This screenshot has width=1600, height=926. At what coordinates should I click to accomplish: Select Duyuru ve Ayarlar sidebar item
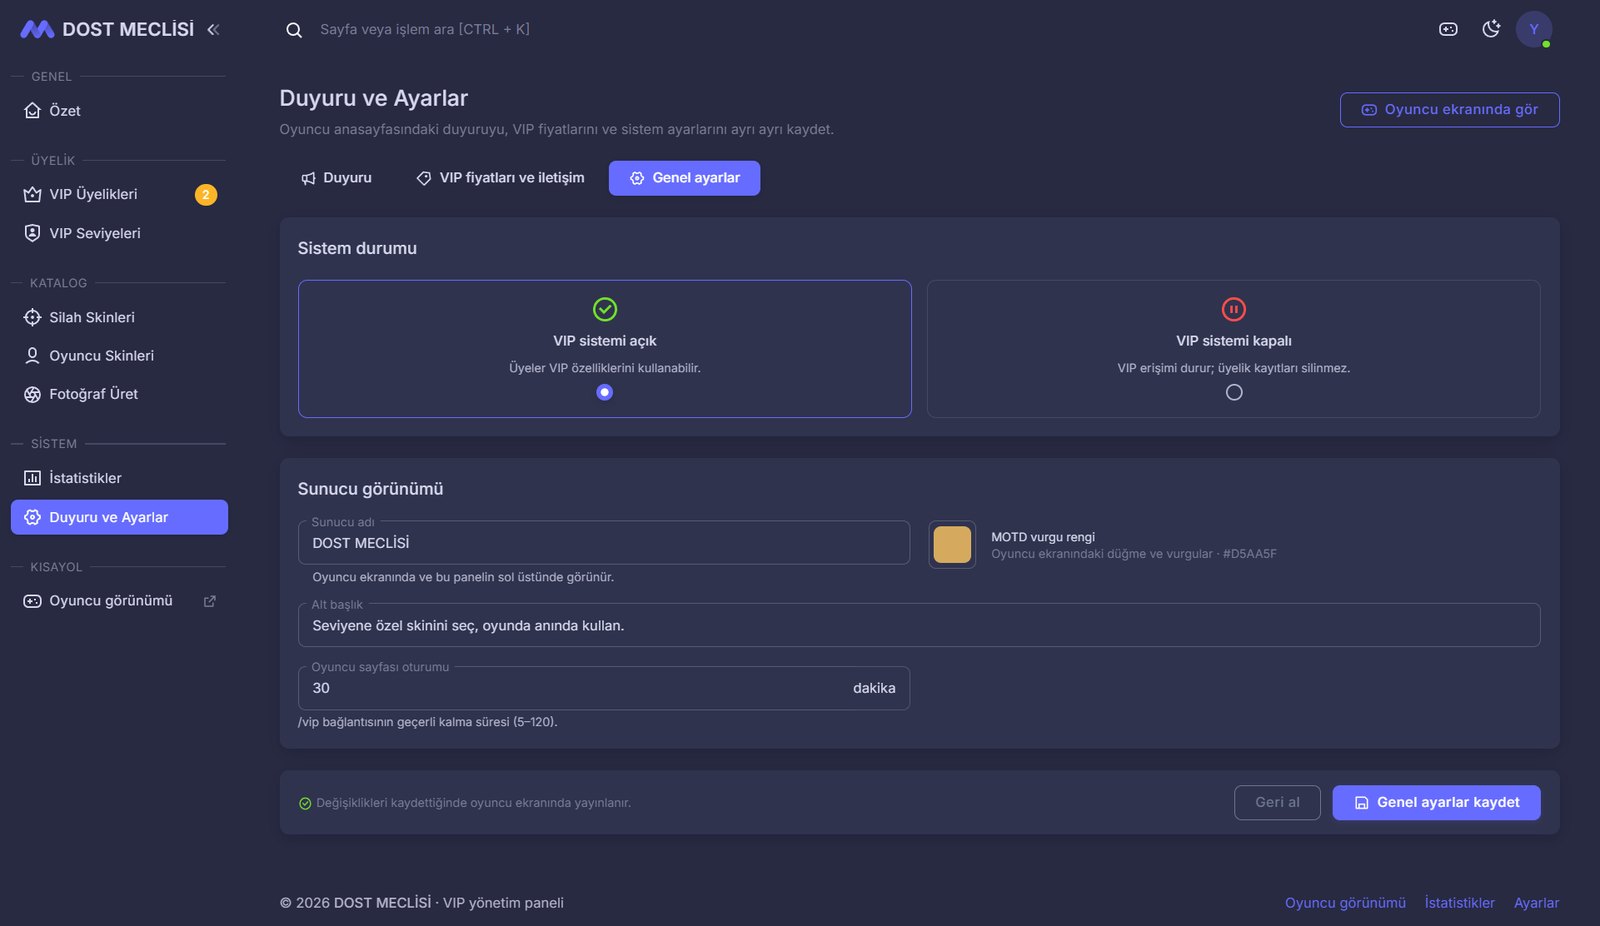(119, 517)
